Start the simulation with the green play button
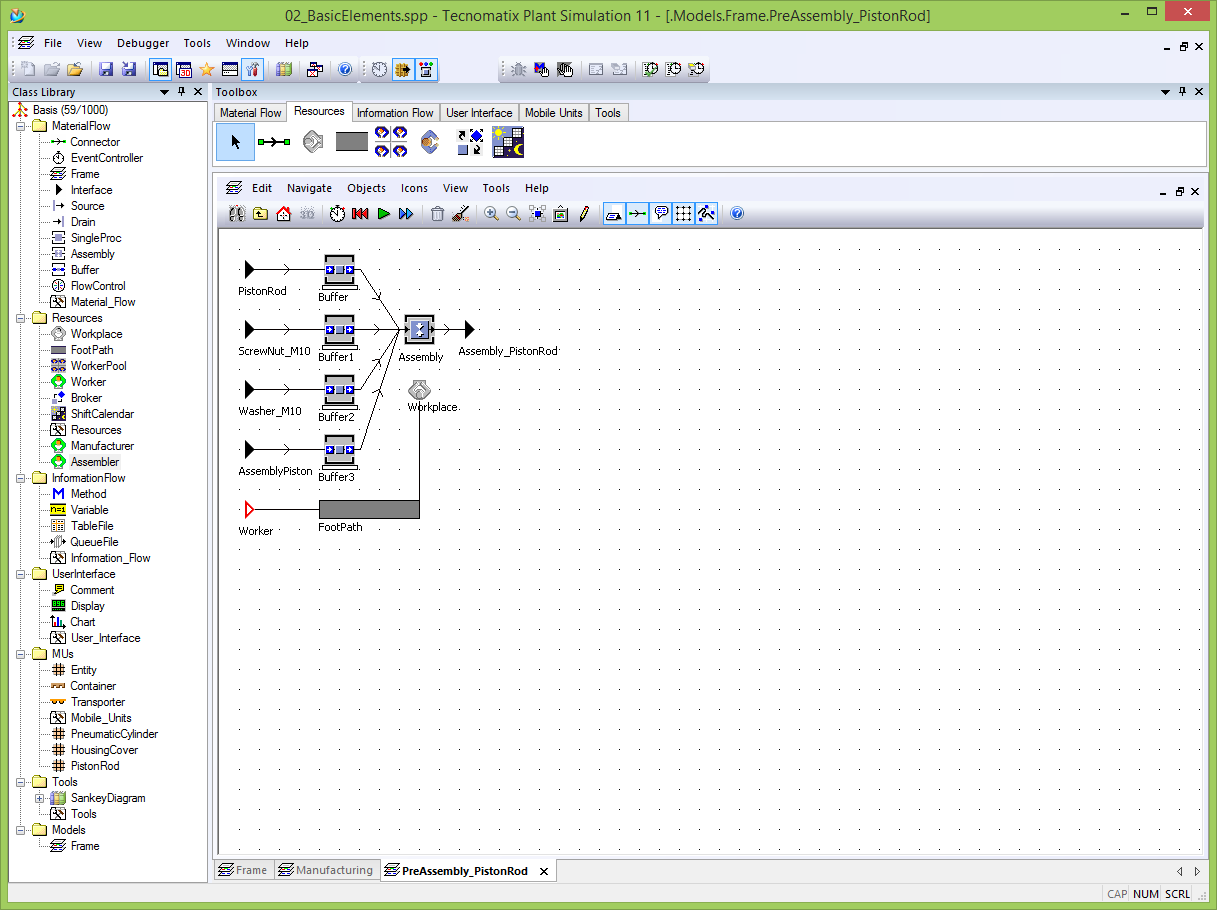 click(383, 214)
